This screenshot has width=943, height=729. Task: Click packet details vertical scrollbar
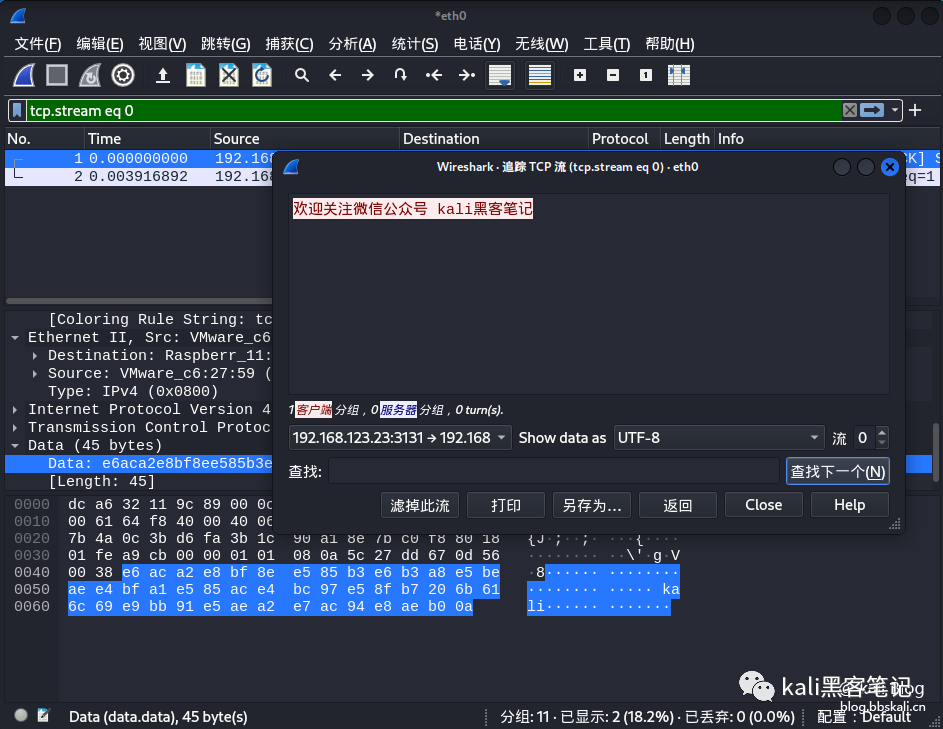pos(935,452)
